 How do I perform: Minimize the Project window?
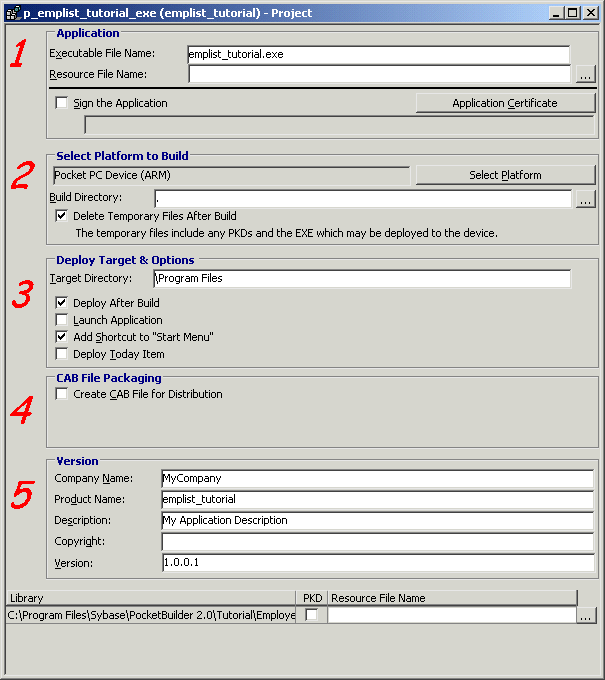coord(556,13)
